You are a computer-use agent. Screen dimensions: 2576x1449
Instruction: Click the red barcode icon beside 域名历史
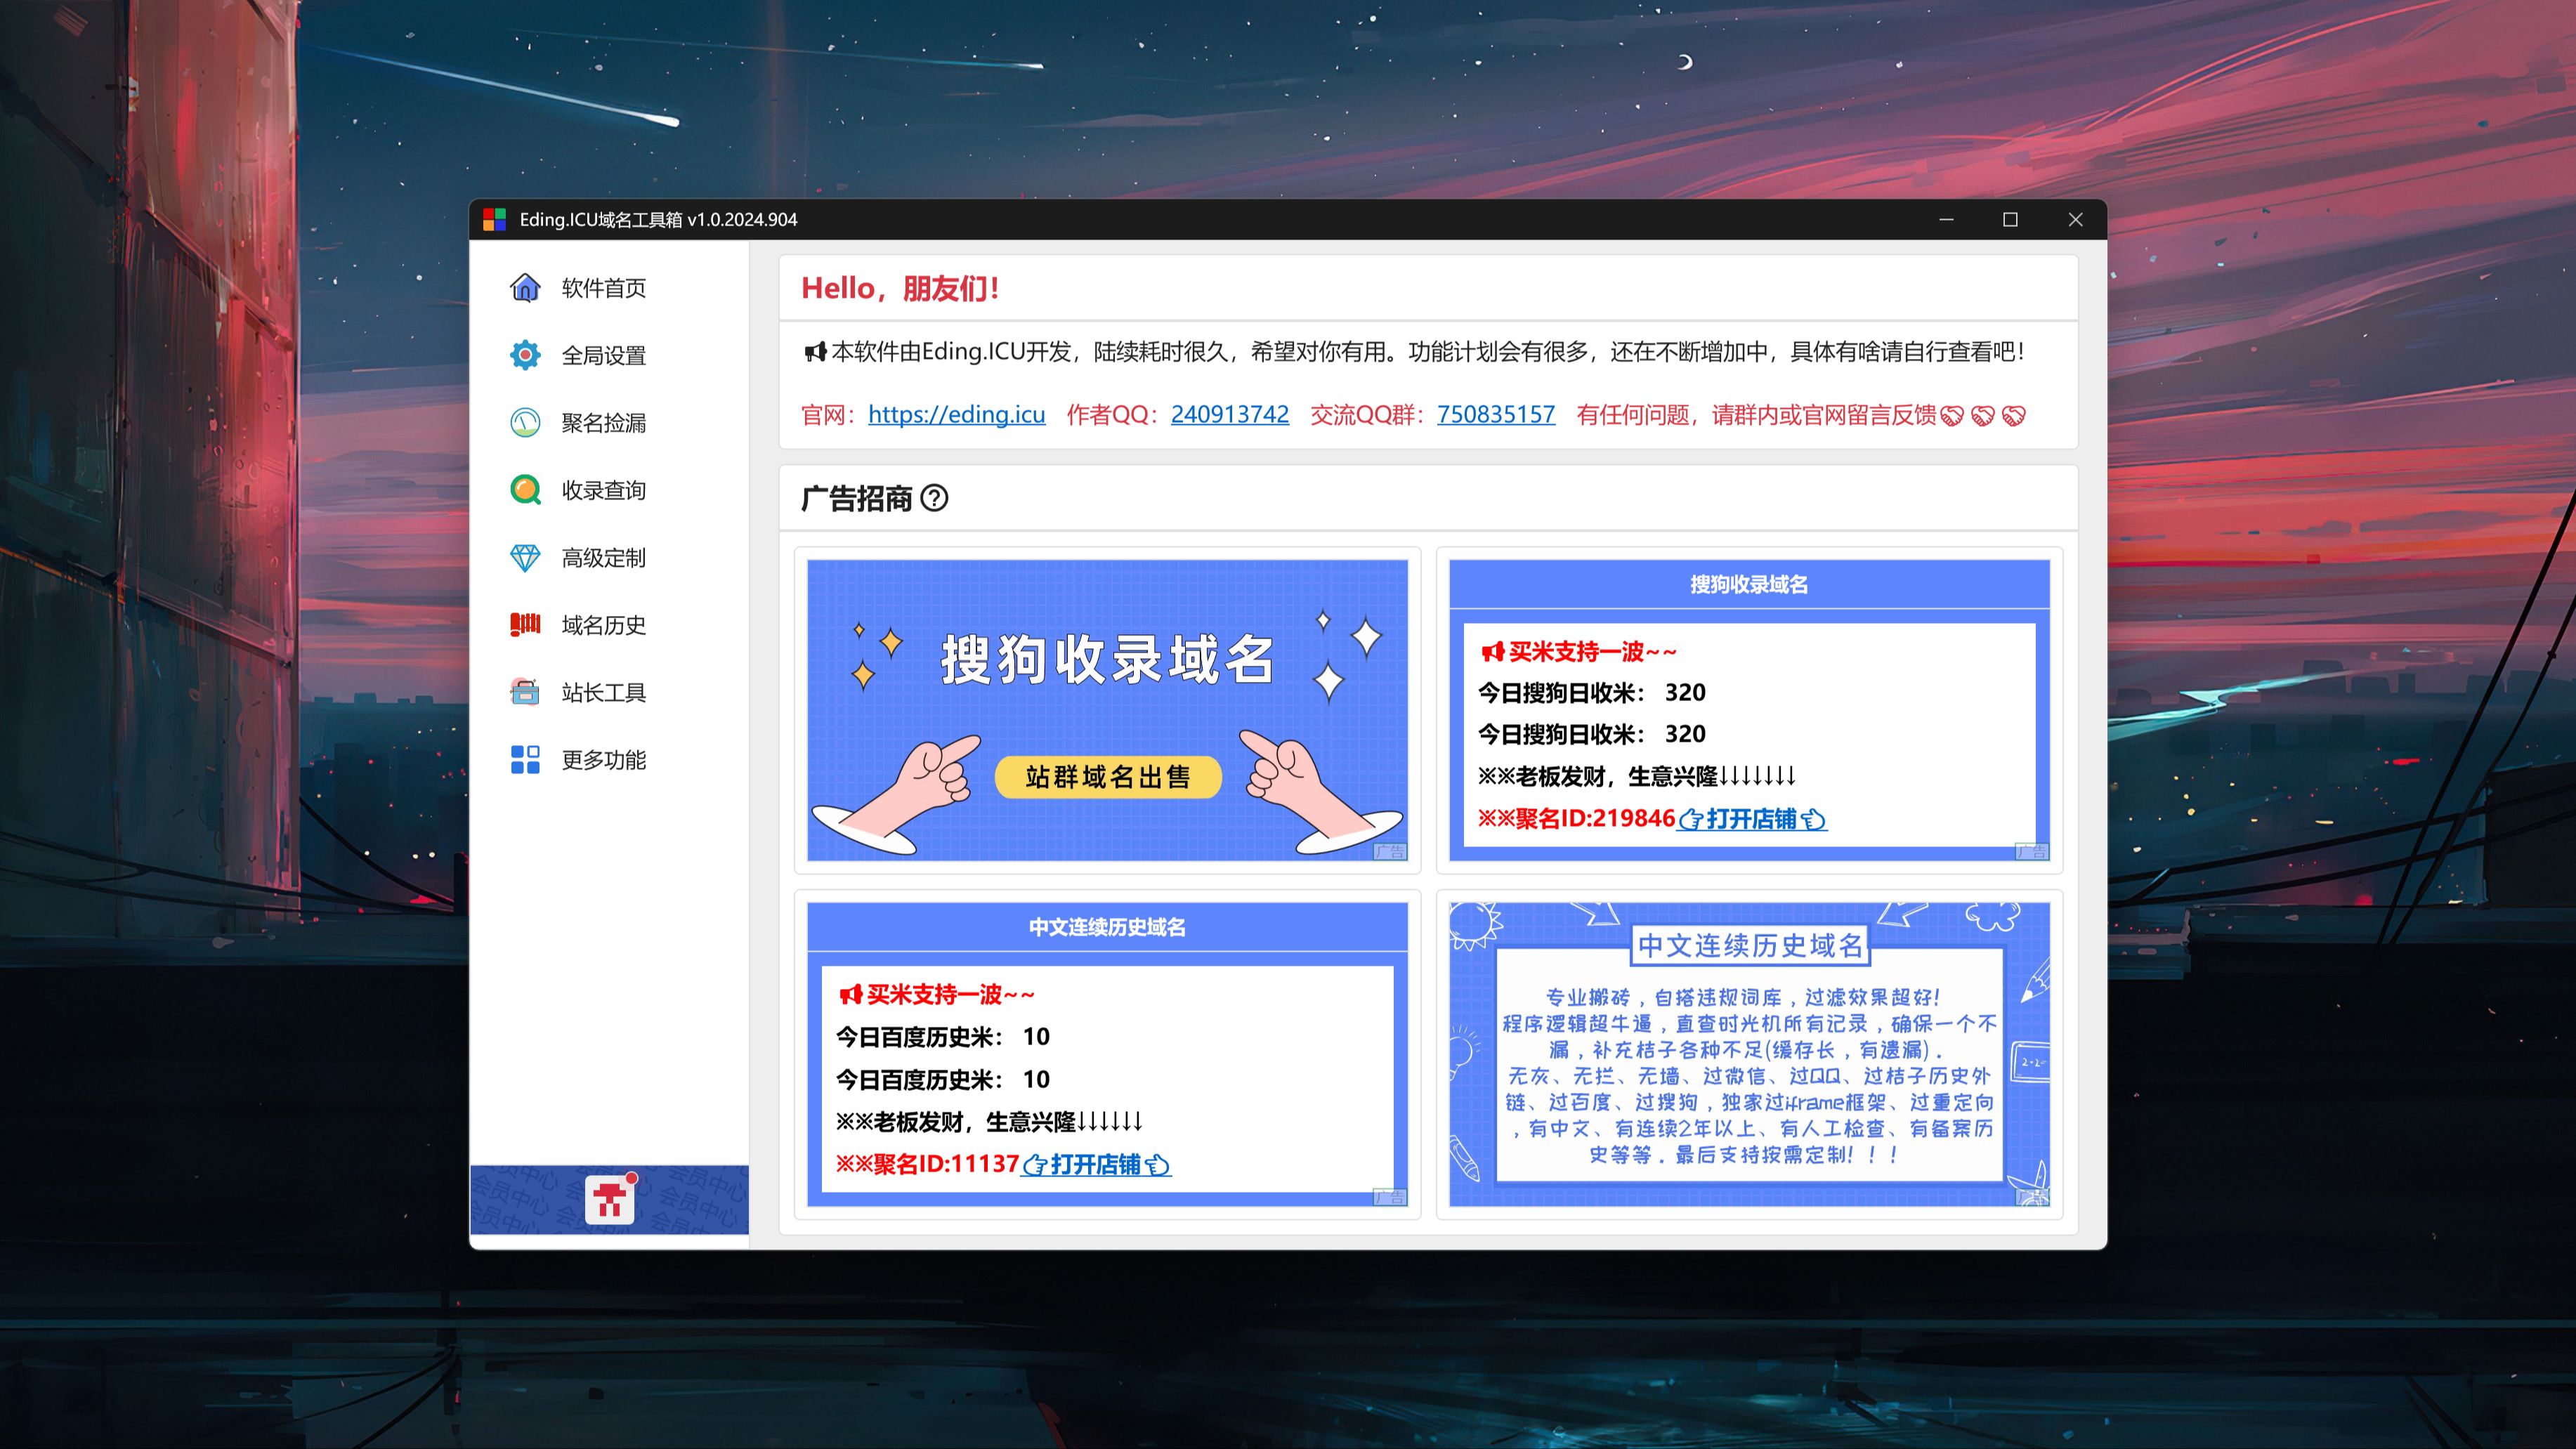click(x=525, y=625)
